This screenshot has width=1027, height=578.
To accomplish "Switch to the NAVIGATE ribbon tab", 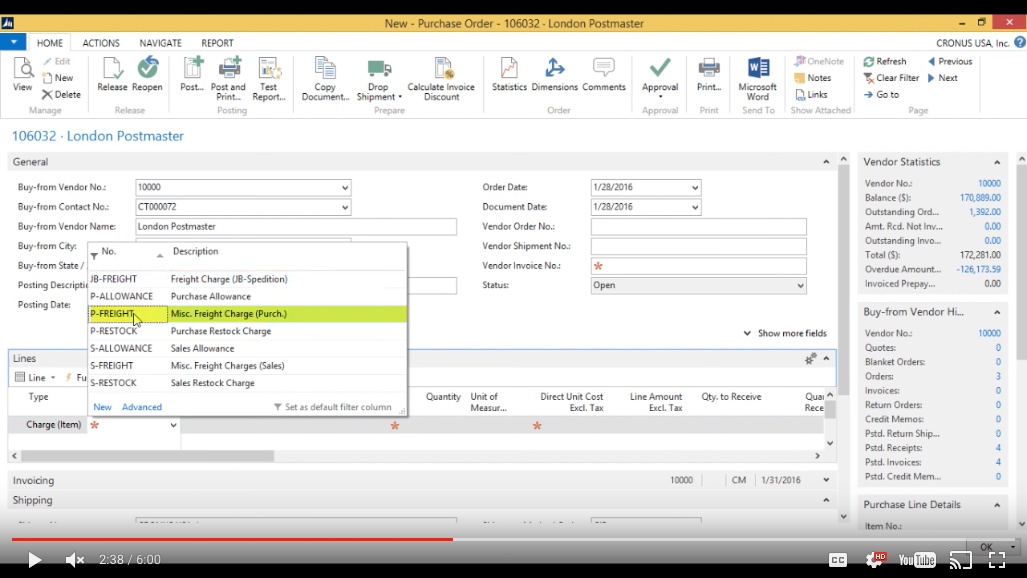I will [x=160, y=43].
